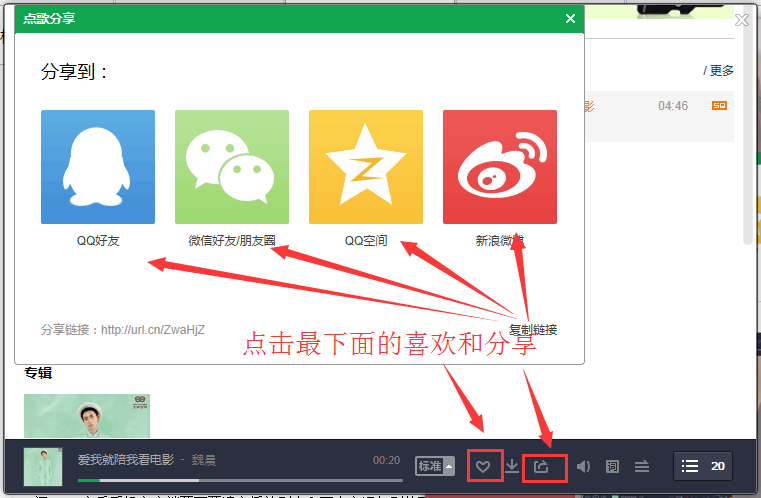
Task: Open the 标准 quality dropdown
Action: tap(435, 466)
